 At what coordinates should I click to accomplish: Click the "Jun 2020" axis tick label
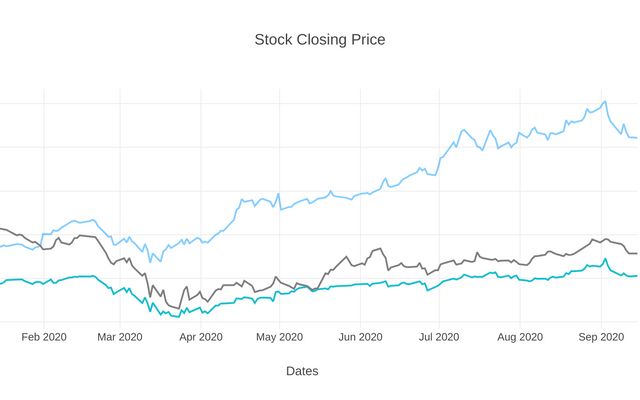coord(360,337)
